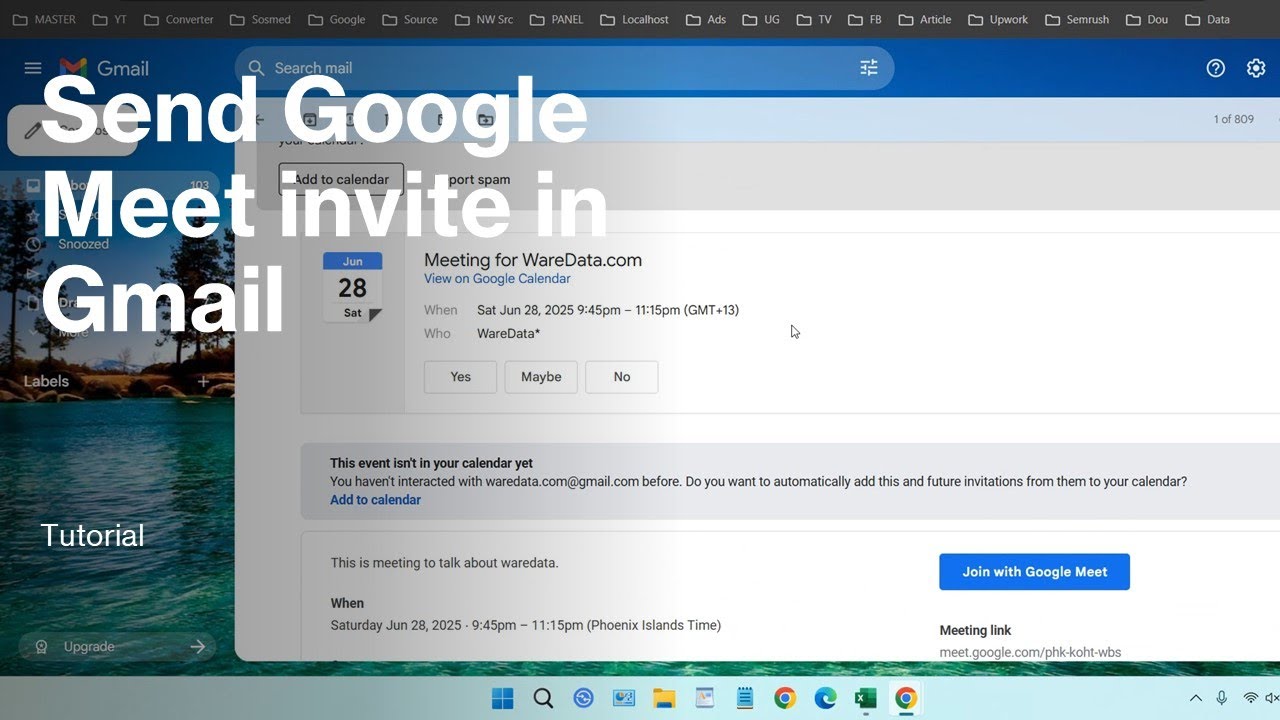Open the Sosmed bookmark folder
1280x720 pixels.
tap(260, 19)
